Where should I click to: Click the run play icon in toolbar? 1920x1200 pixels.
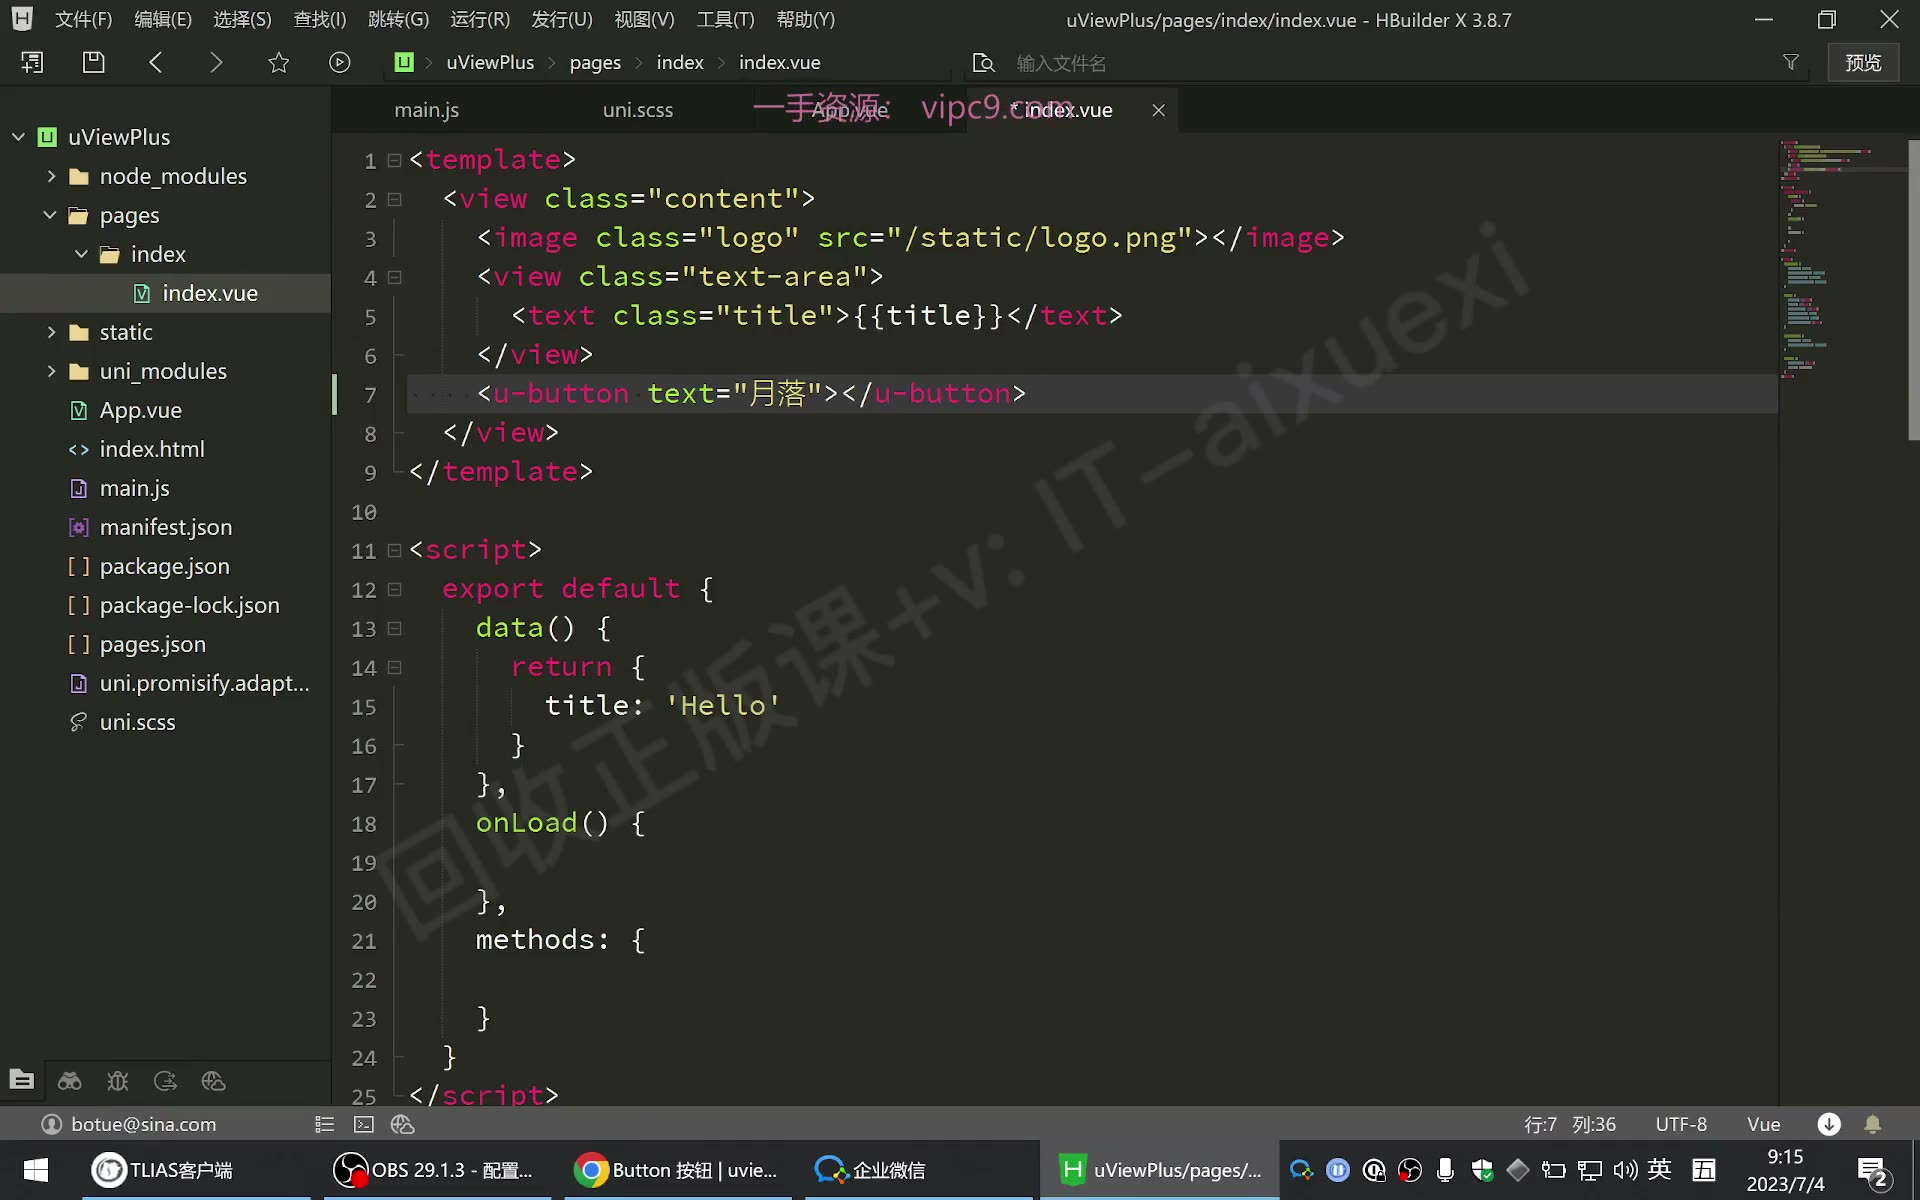click(x=340, y=62)
